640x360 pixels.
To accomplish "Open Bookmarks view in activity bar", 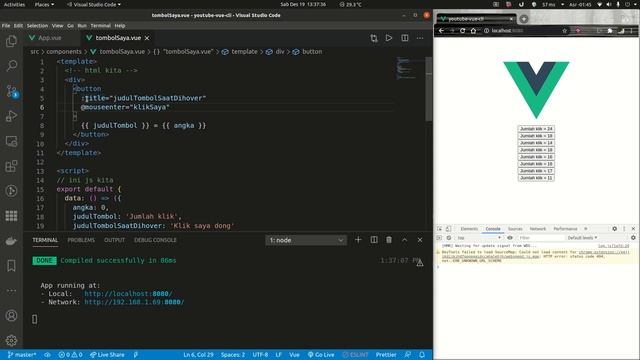I will [11, 266].
